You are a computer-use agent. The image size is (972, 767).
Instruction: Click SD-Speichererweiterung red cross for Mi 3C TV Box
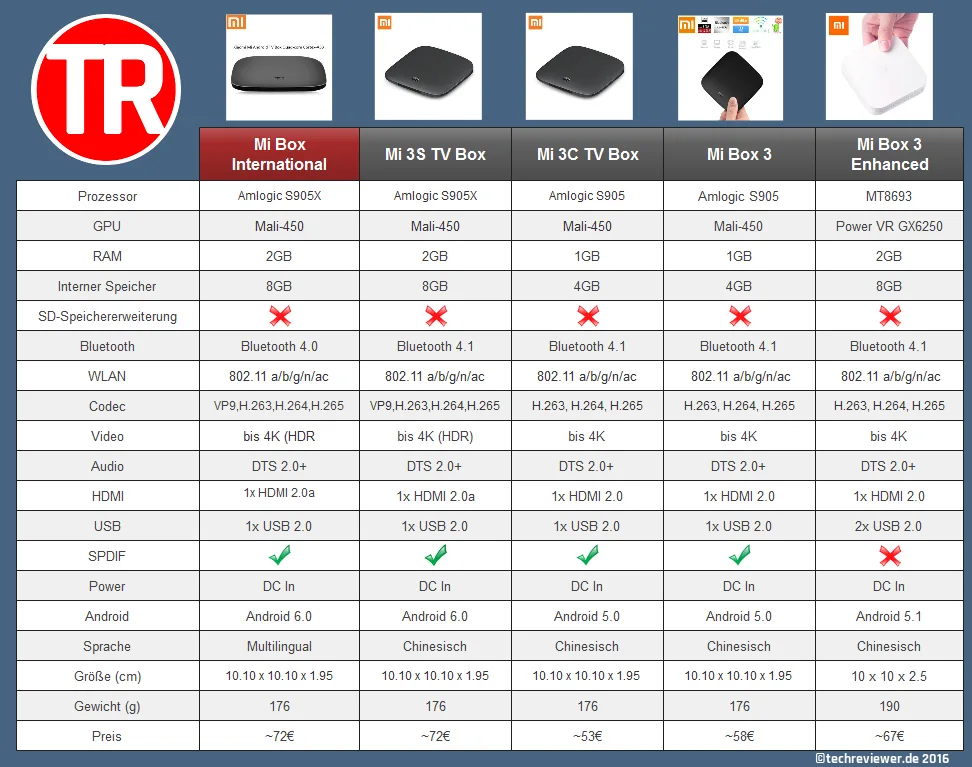pyautogui.click(x=588, y=316)
